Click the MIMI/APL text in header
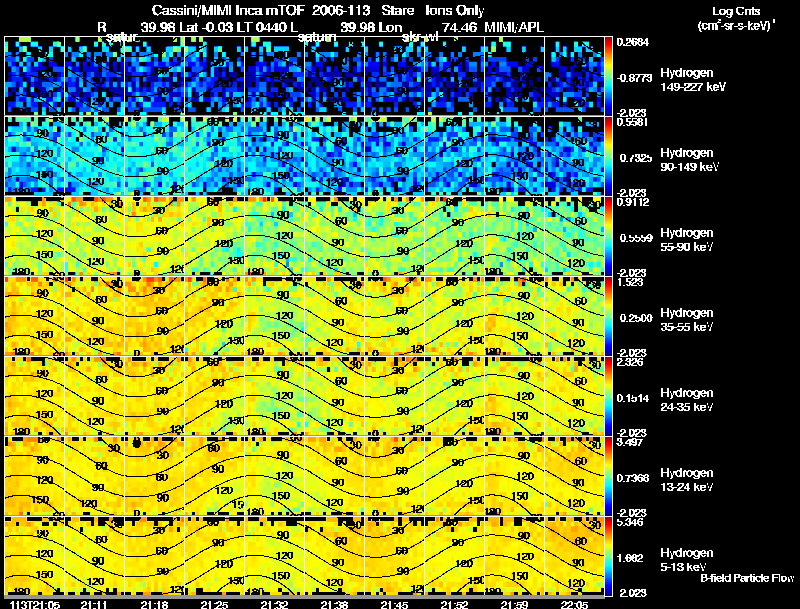 [x=514, y=27]
